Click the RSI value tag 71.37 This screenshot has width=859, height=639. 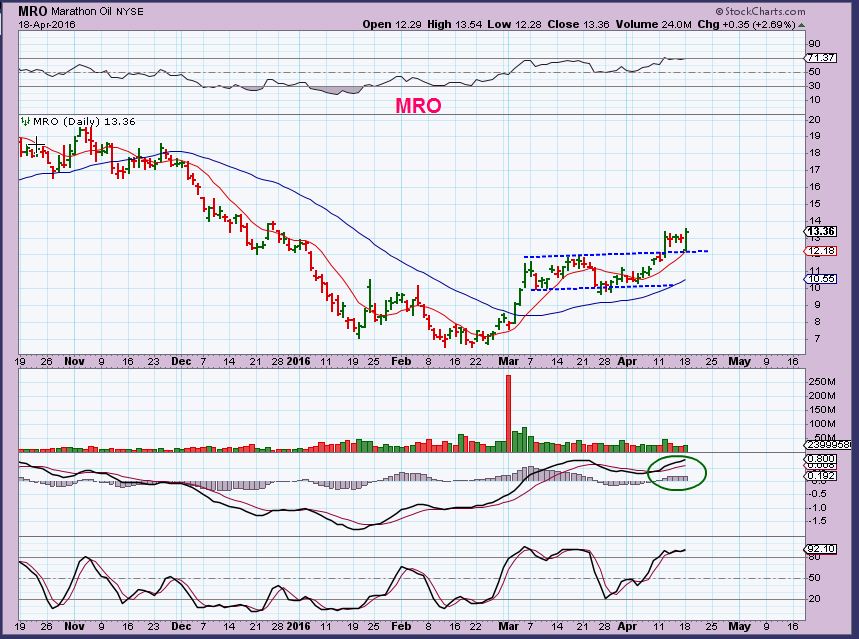(821, 58)
